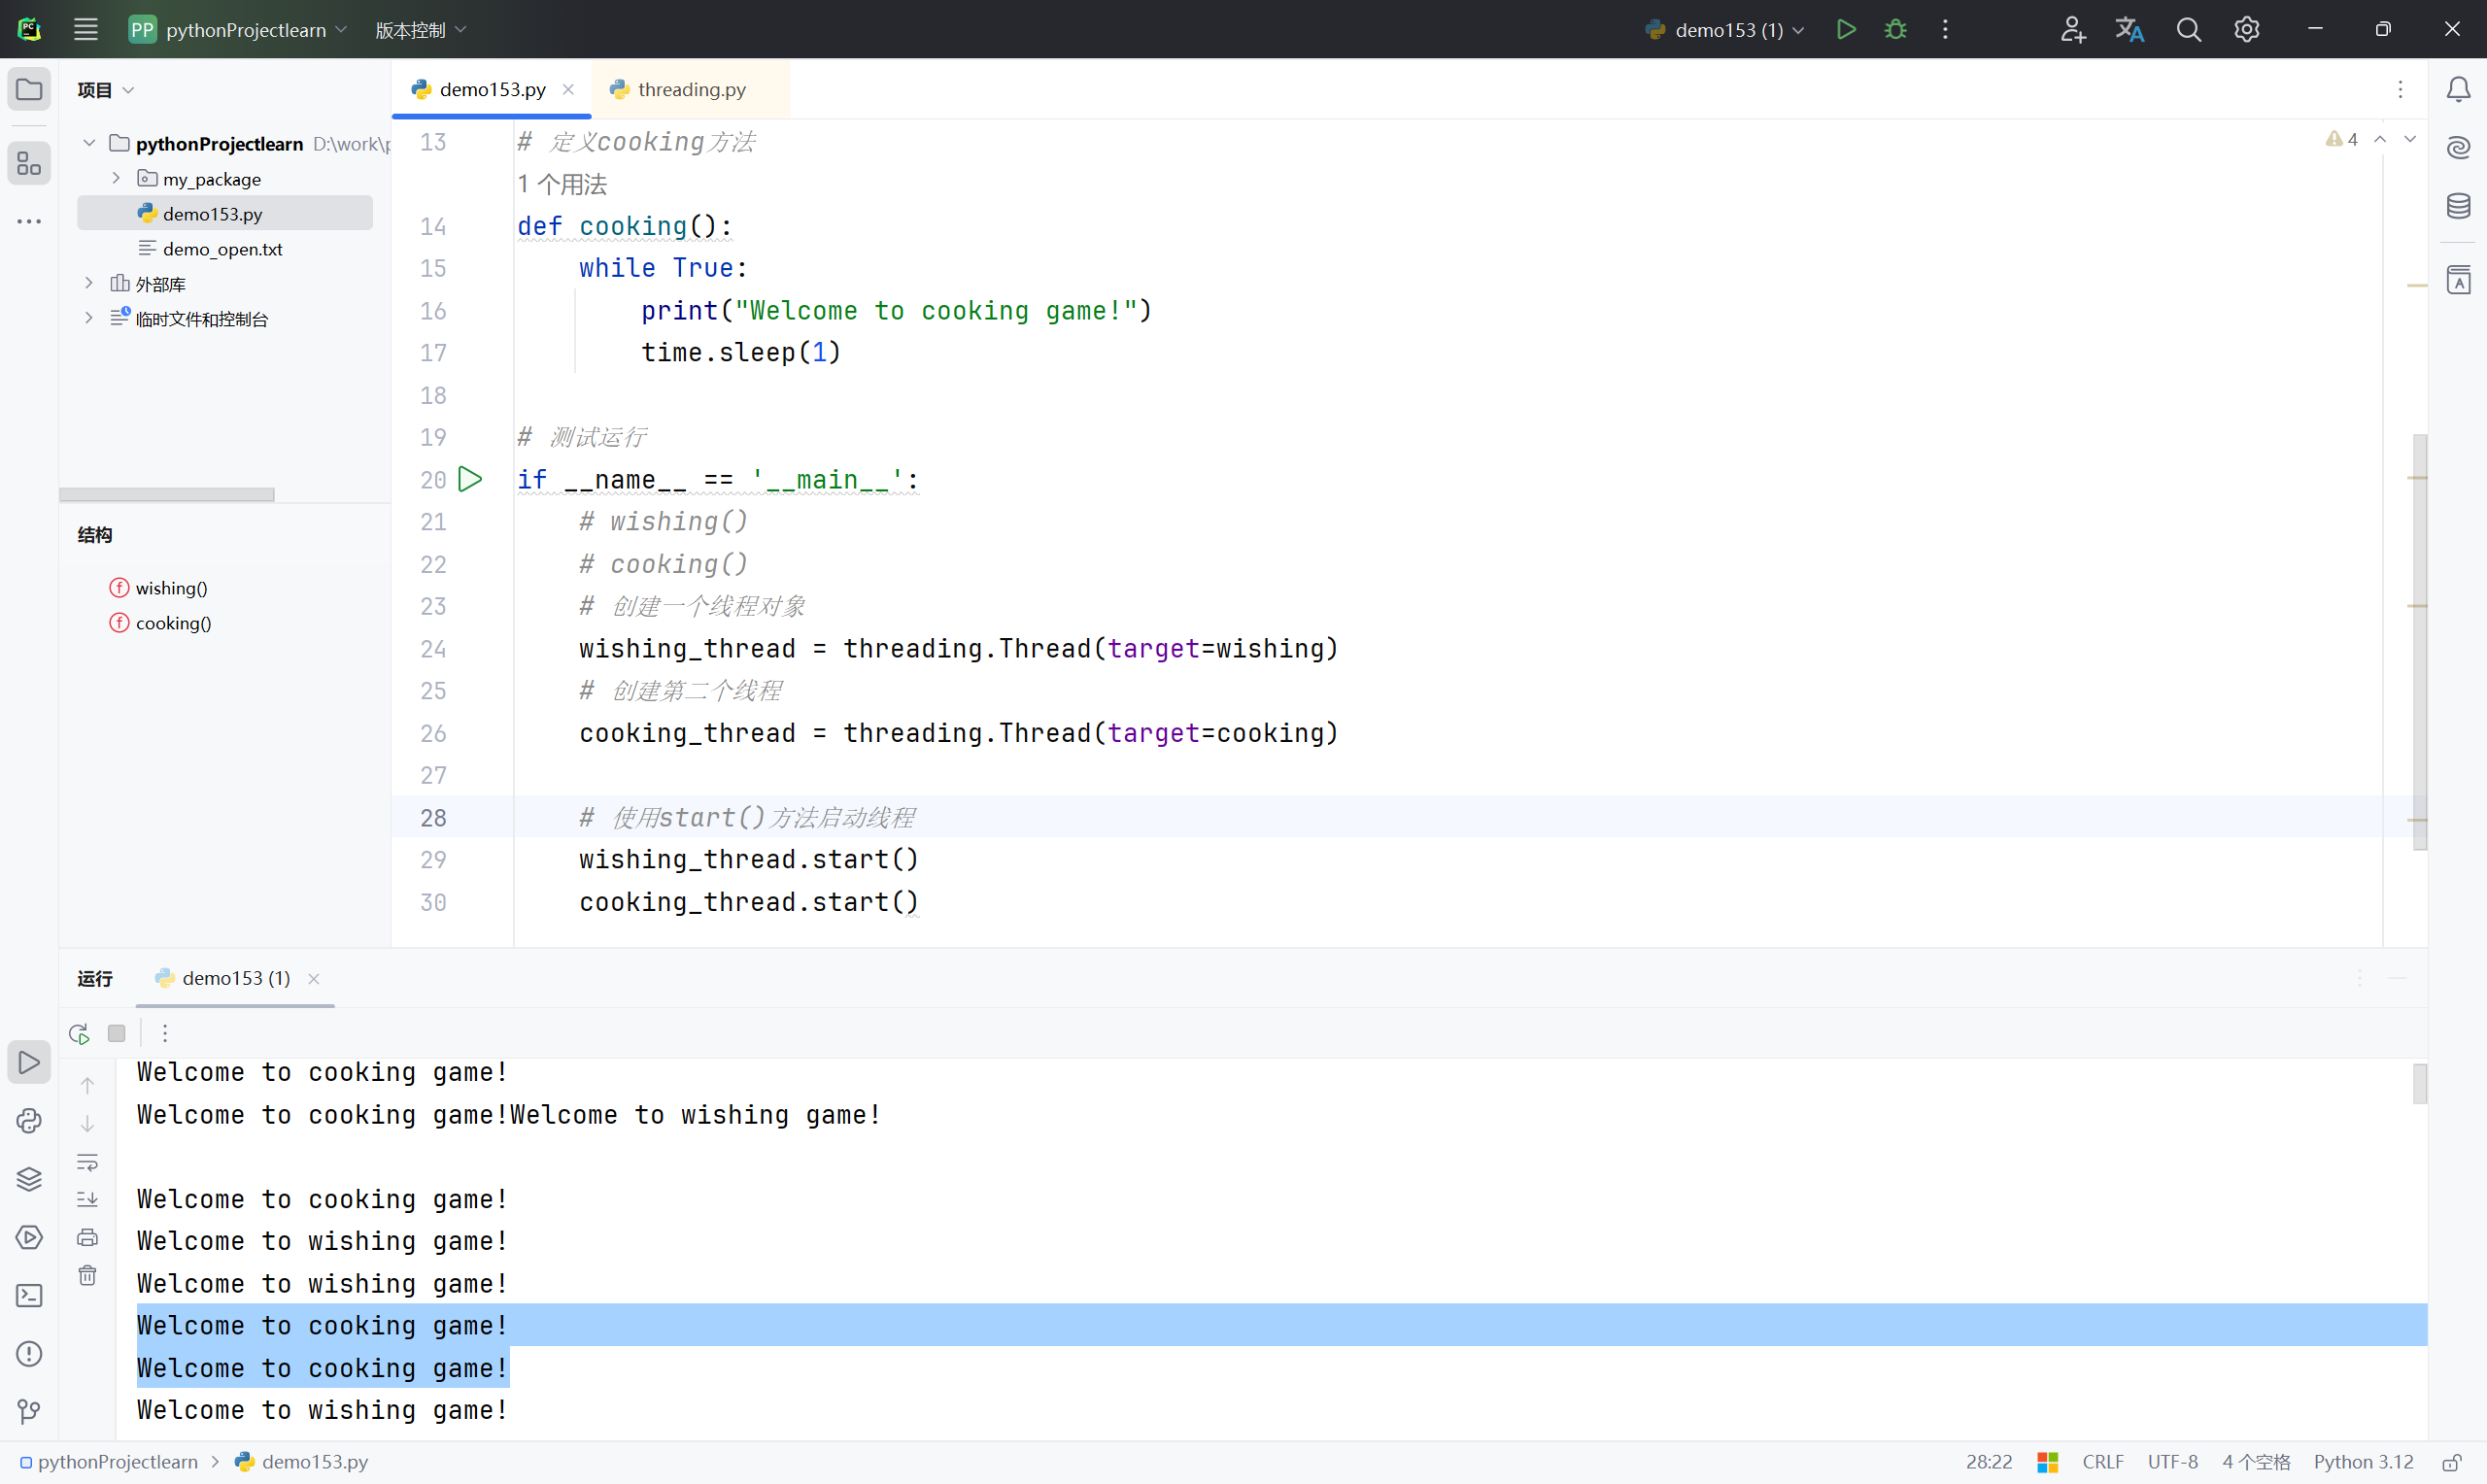Stop the running demo153 process
The image size is (2487, 1484).
tap(117, 1033)
